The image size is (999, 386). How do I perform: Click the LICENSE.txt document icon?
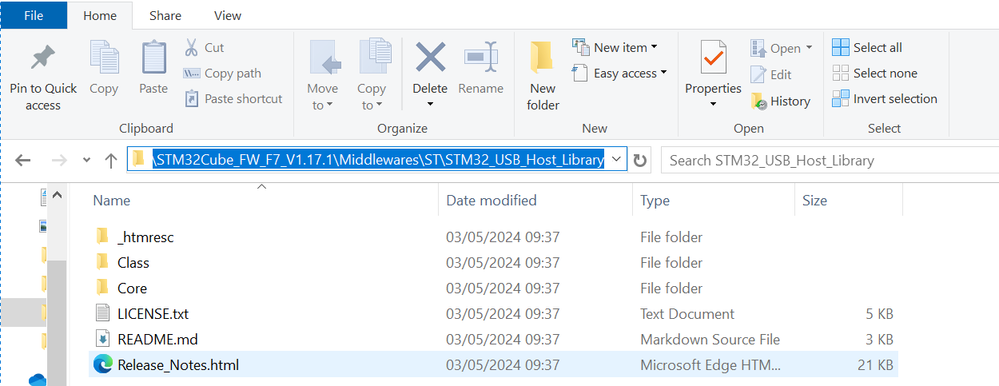[x=103, y=313]
